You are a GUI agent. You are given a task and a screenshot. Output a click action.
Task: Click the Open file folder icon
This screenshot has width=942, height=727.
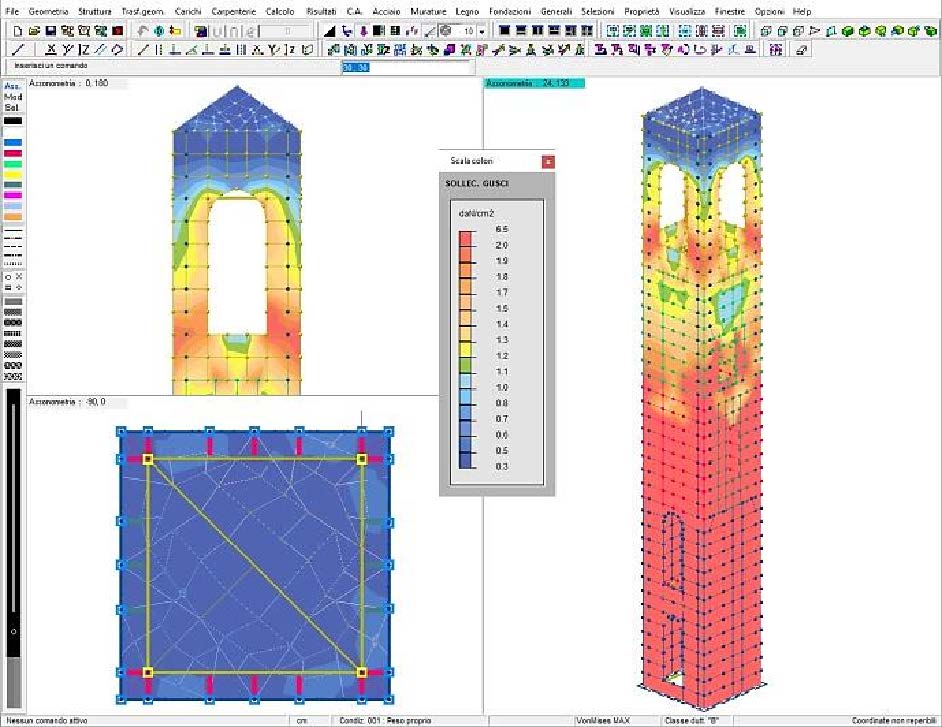click(x=32, y=31)
